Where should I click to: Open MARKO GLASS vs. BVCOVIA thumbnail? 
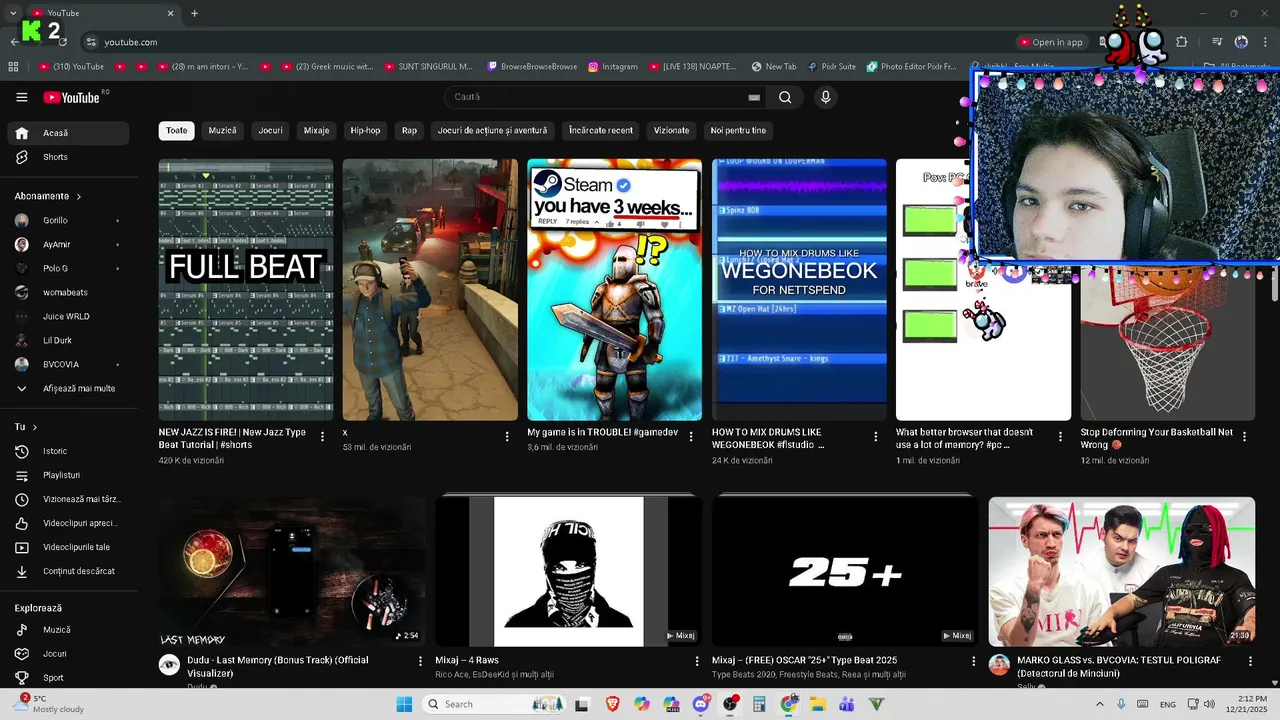[1121, 572]
